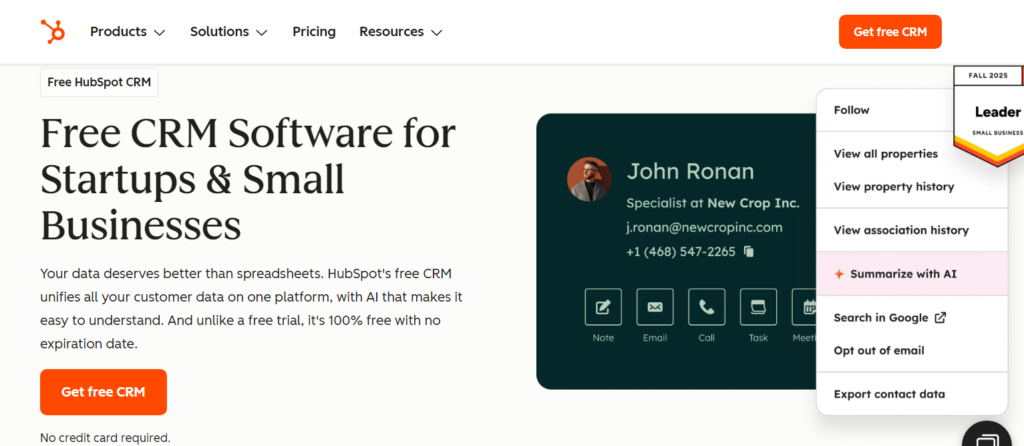Click the Free CRM Software headline
This screenshot has width=1024, height=446.
tap(248, 180)
